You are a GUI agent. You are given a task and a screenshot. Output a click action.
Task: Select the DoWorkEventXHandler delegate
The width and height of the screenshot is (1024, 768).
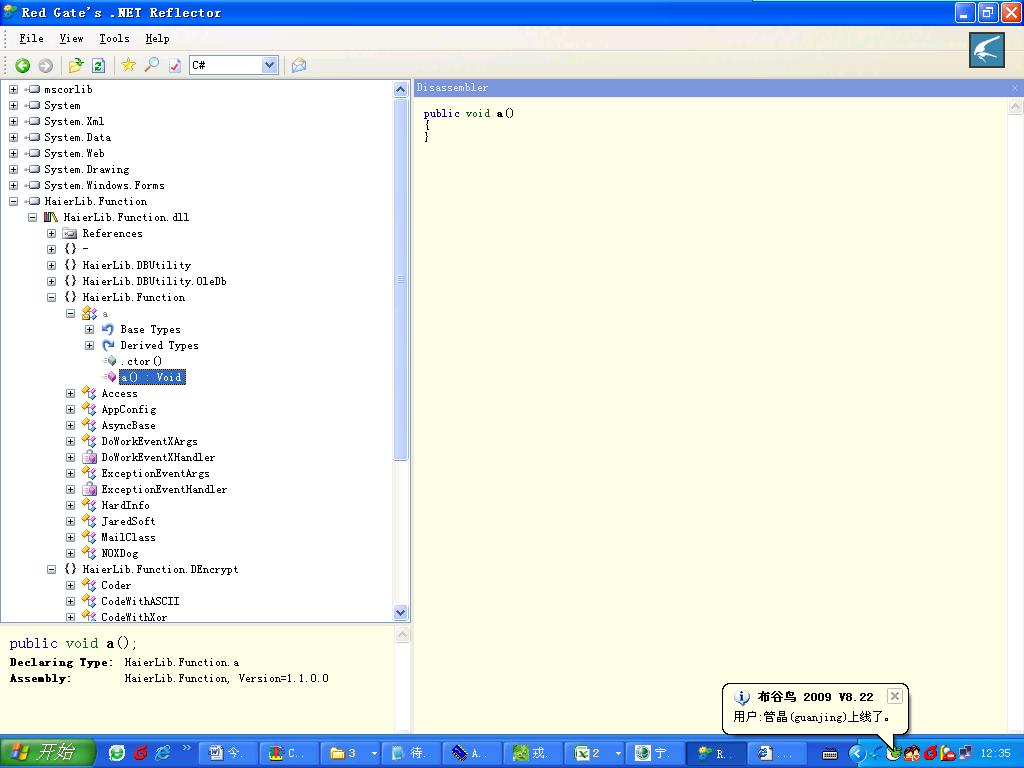[158, 458]
